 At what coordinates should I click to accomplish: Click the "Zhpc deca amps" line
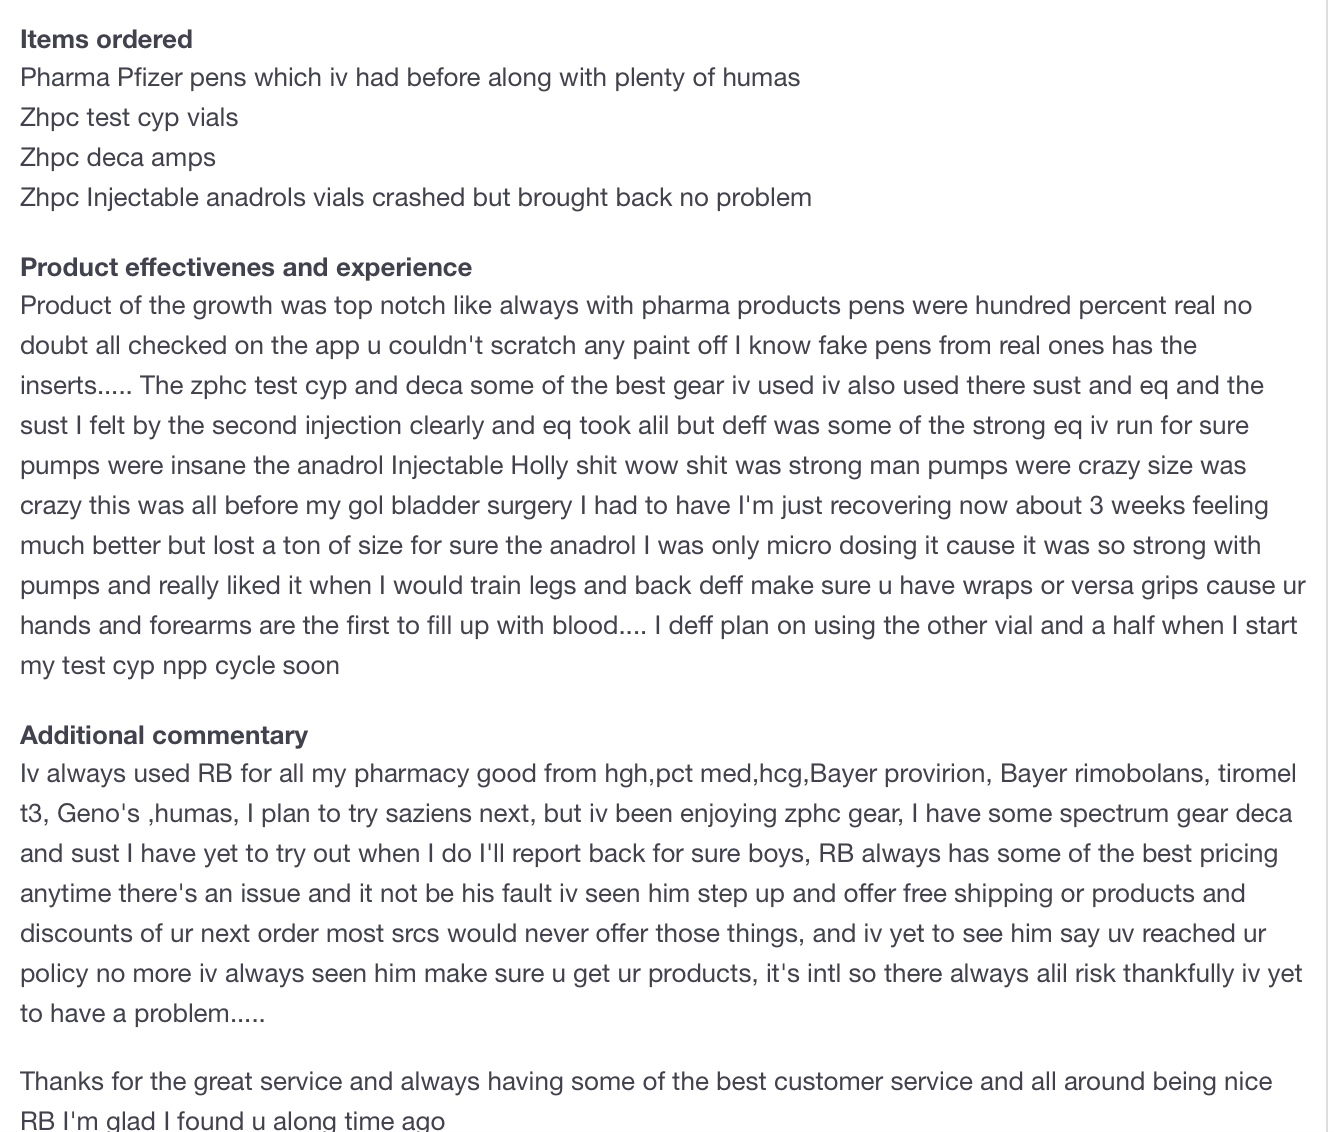point(118,158)
